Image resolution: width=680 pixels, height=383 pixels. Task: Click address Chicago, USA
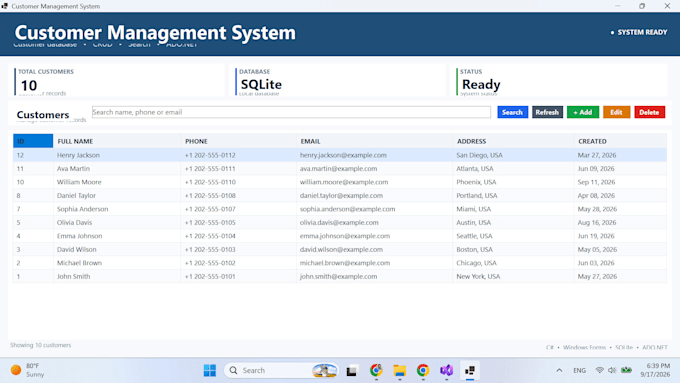(476, 262)
